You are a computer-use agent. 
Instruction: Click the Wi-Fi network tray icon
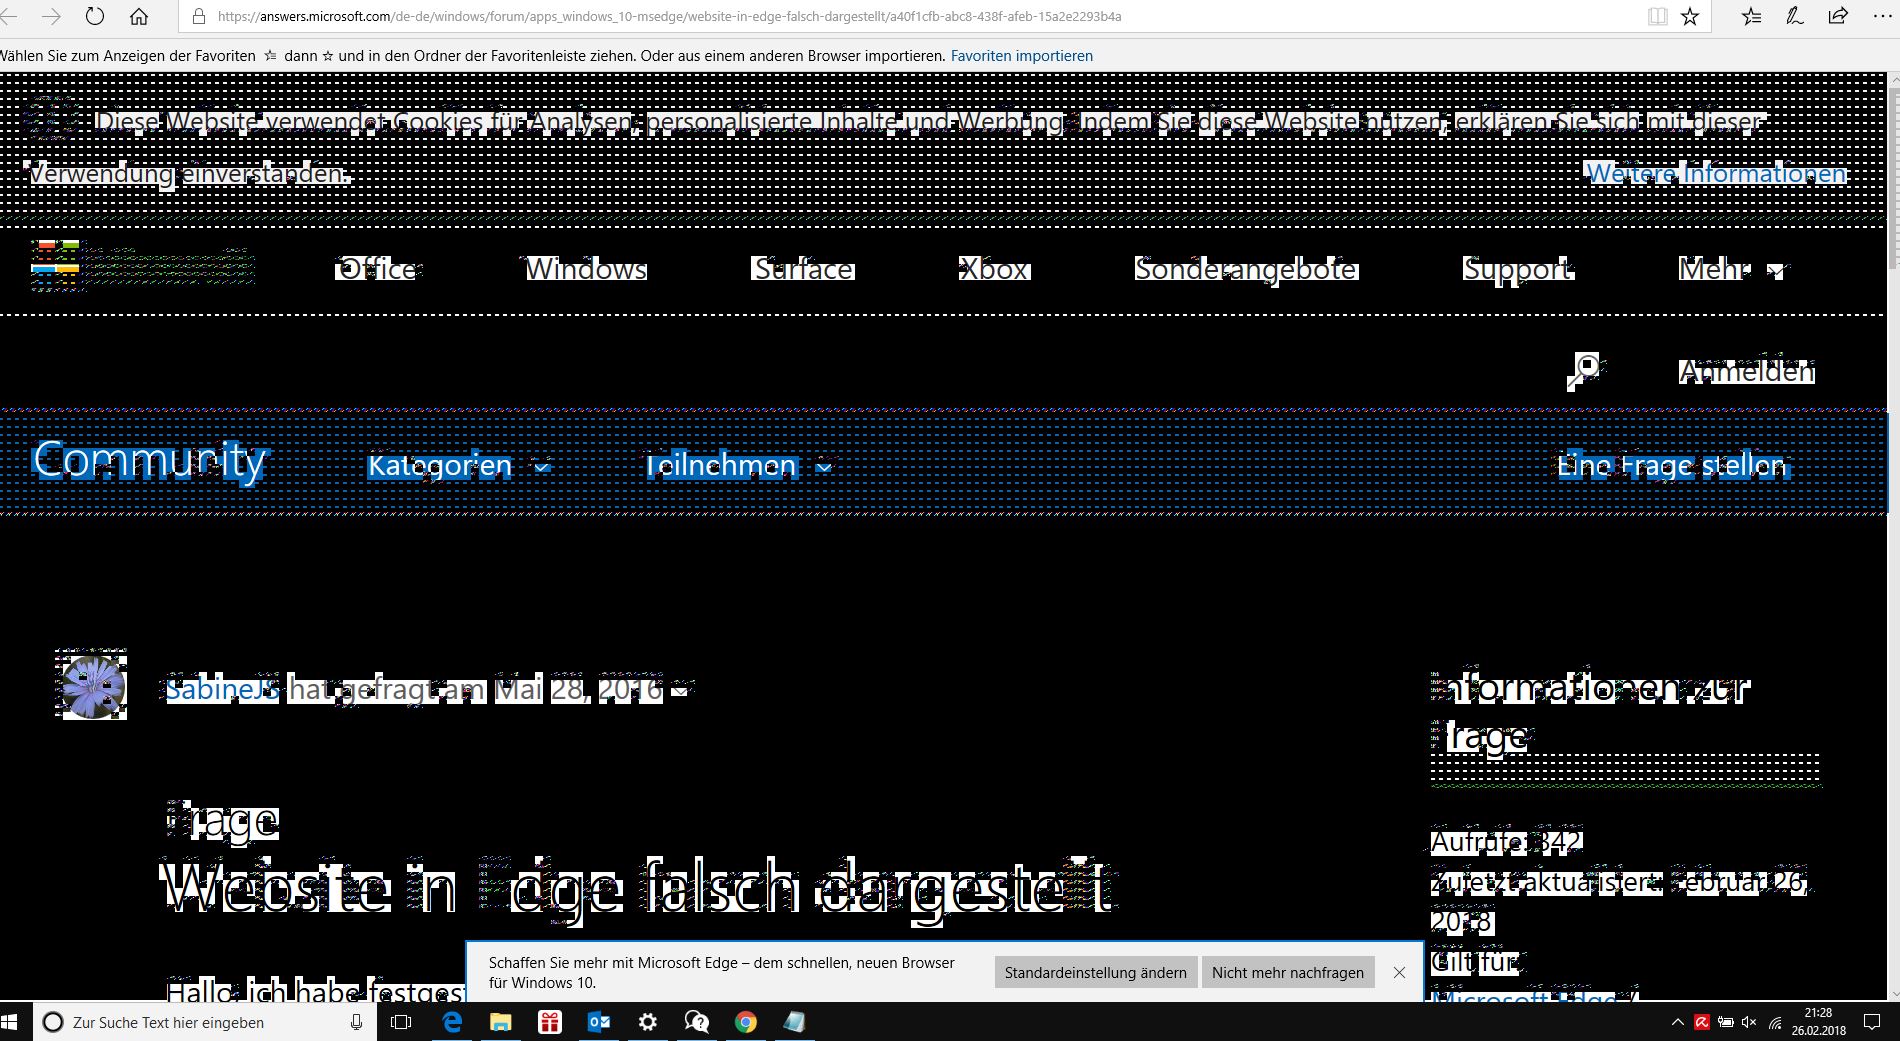click(1775, 1022)
